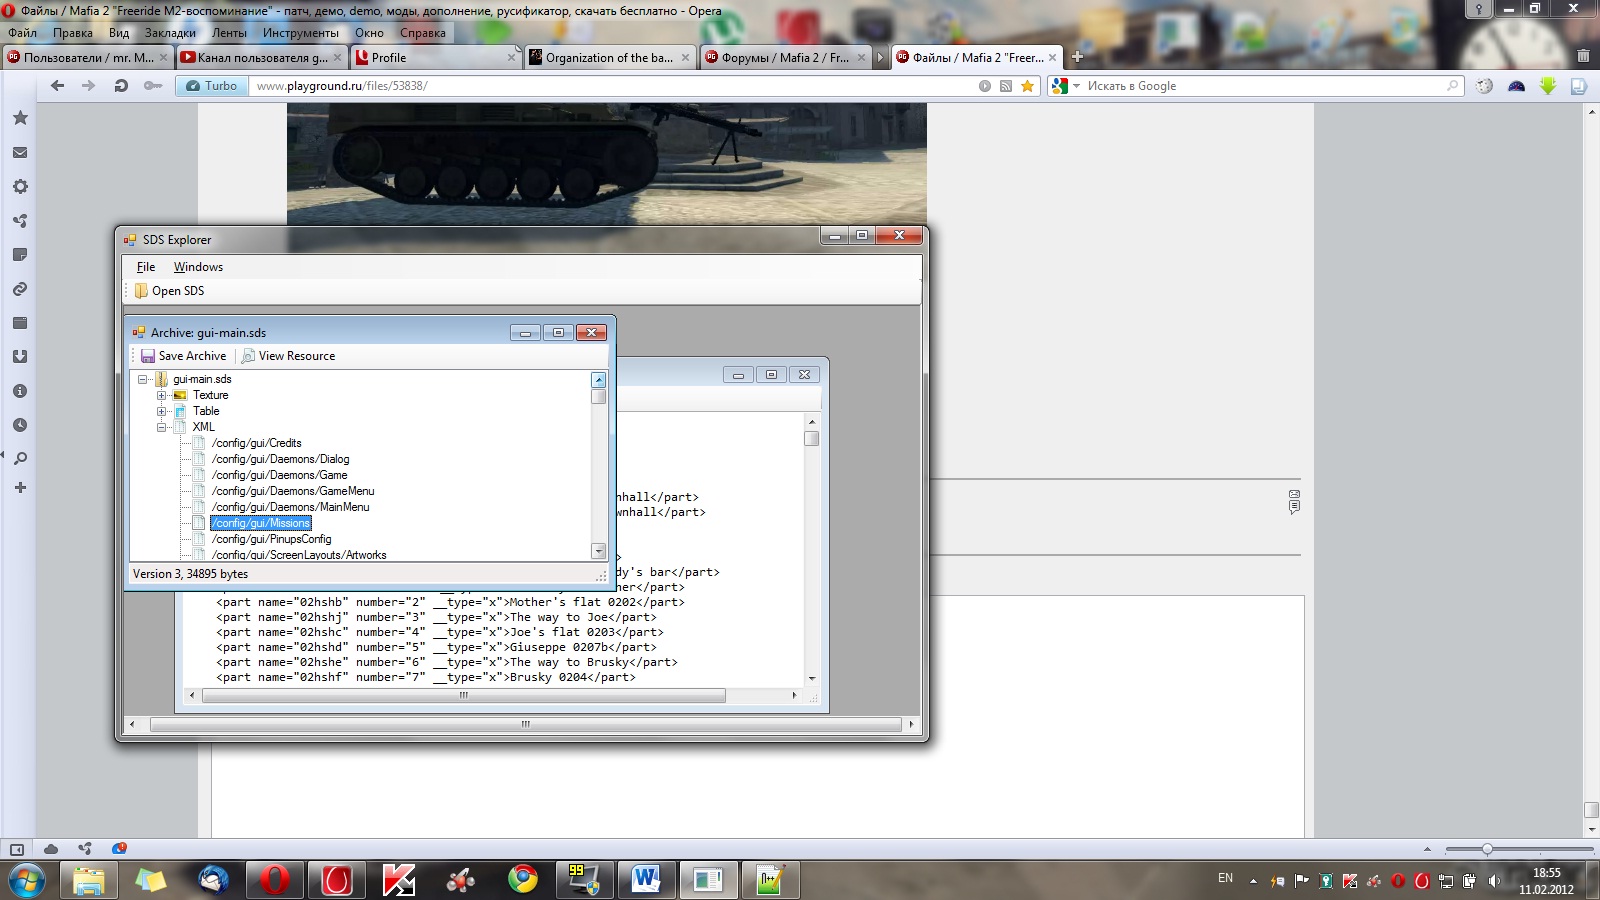Click the green download arrow toolbar icon
Screen dimensions: 1600x900
click(x=1548, y=86)
